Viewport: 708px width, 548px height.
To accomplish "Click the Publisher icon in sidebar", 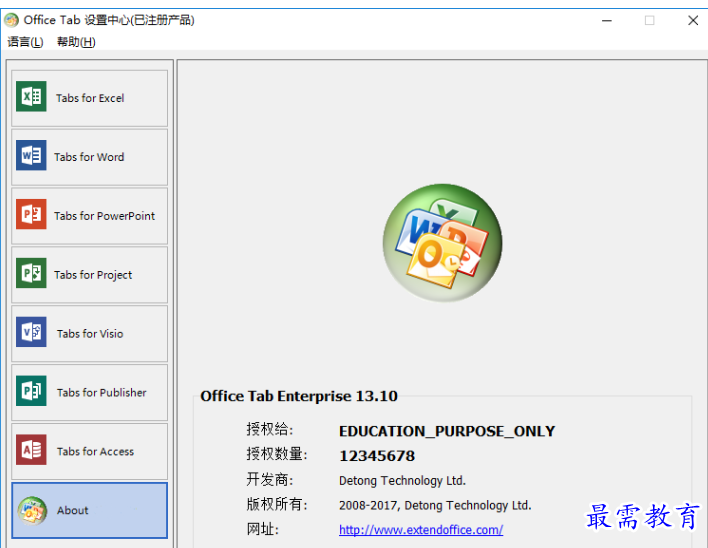I will click(31, 391).
